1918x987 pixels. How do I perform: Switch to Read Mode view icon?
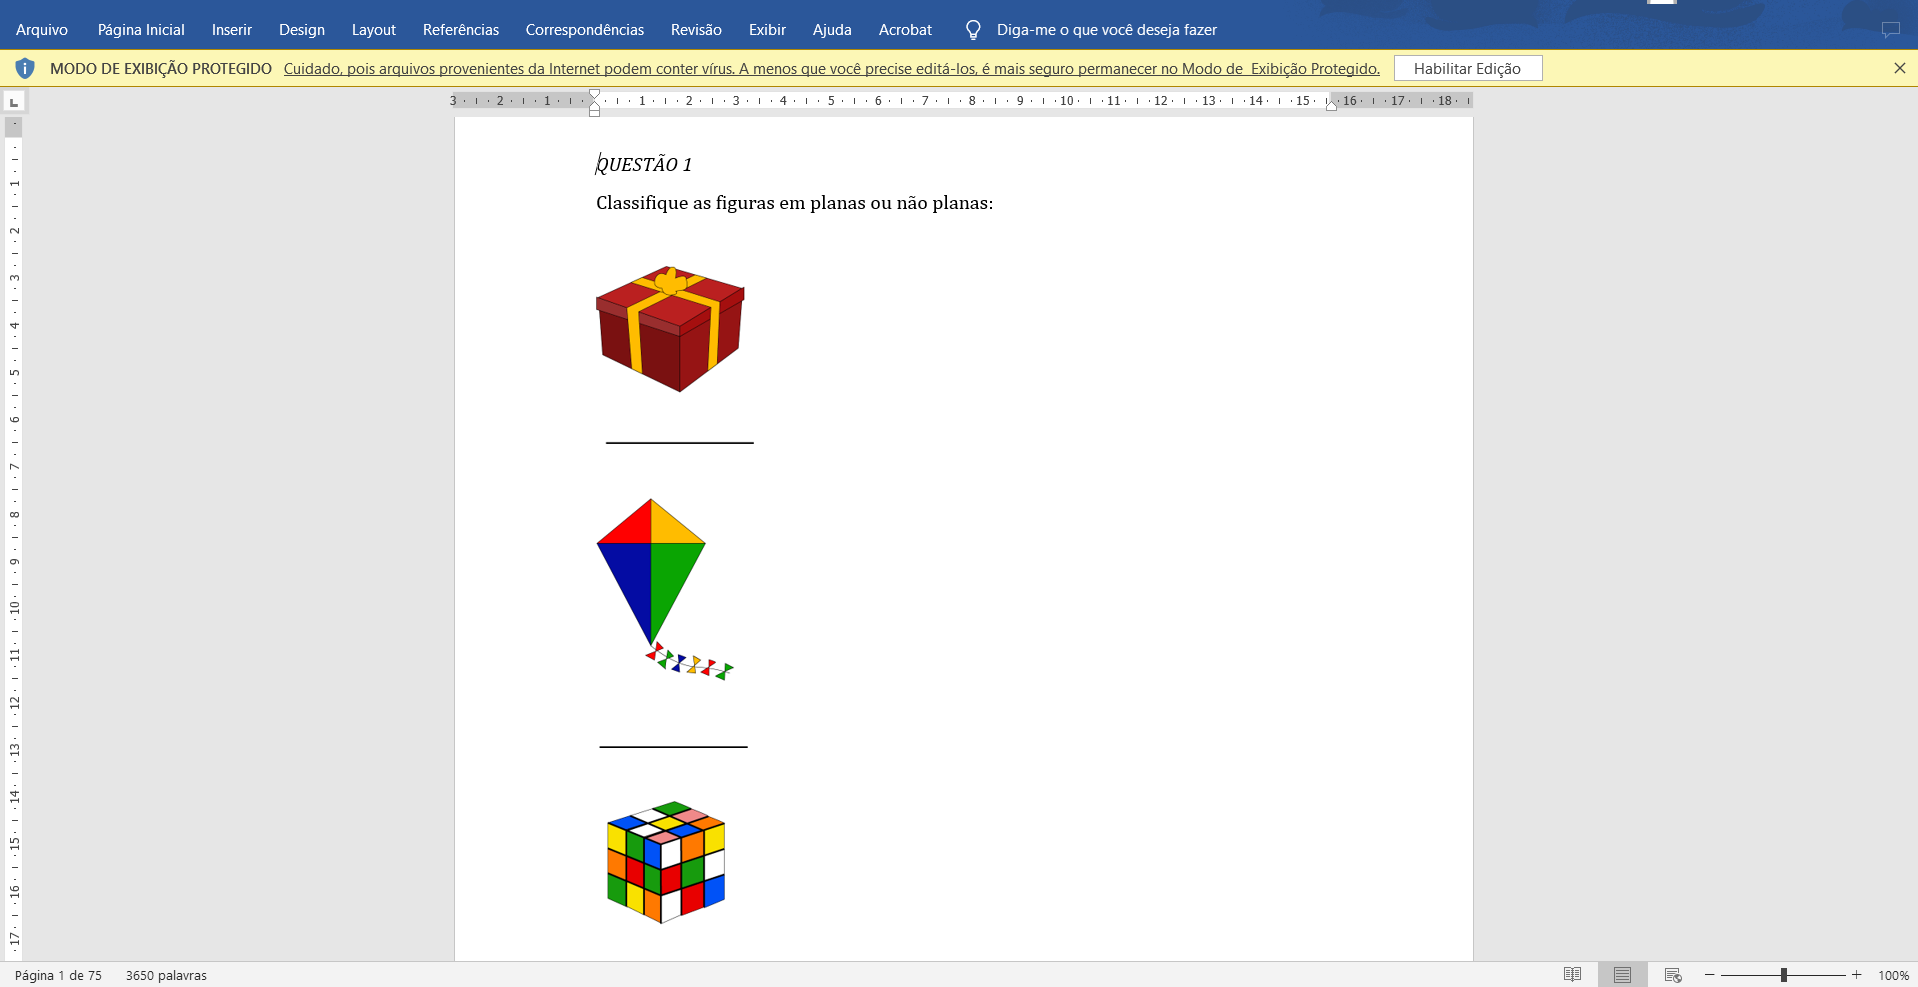click(x=1573, y=975)
